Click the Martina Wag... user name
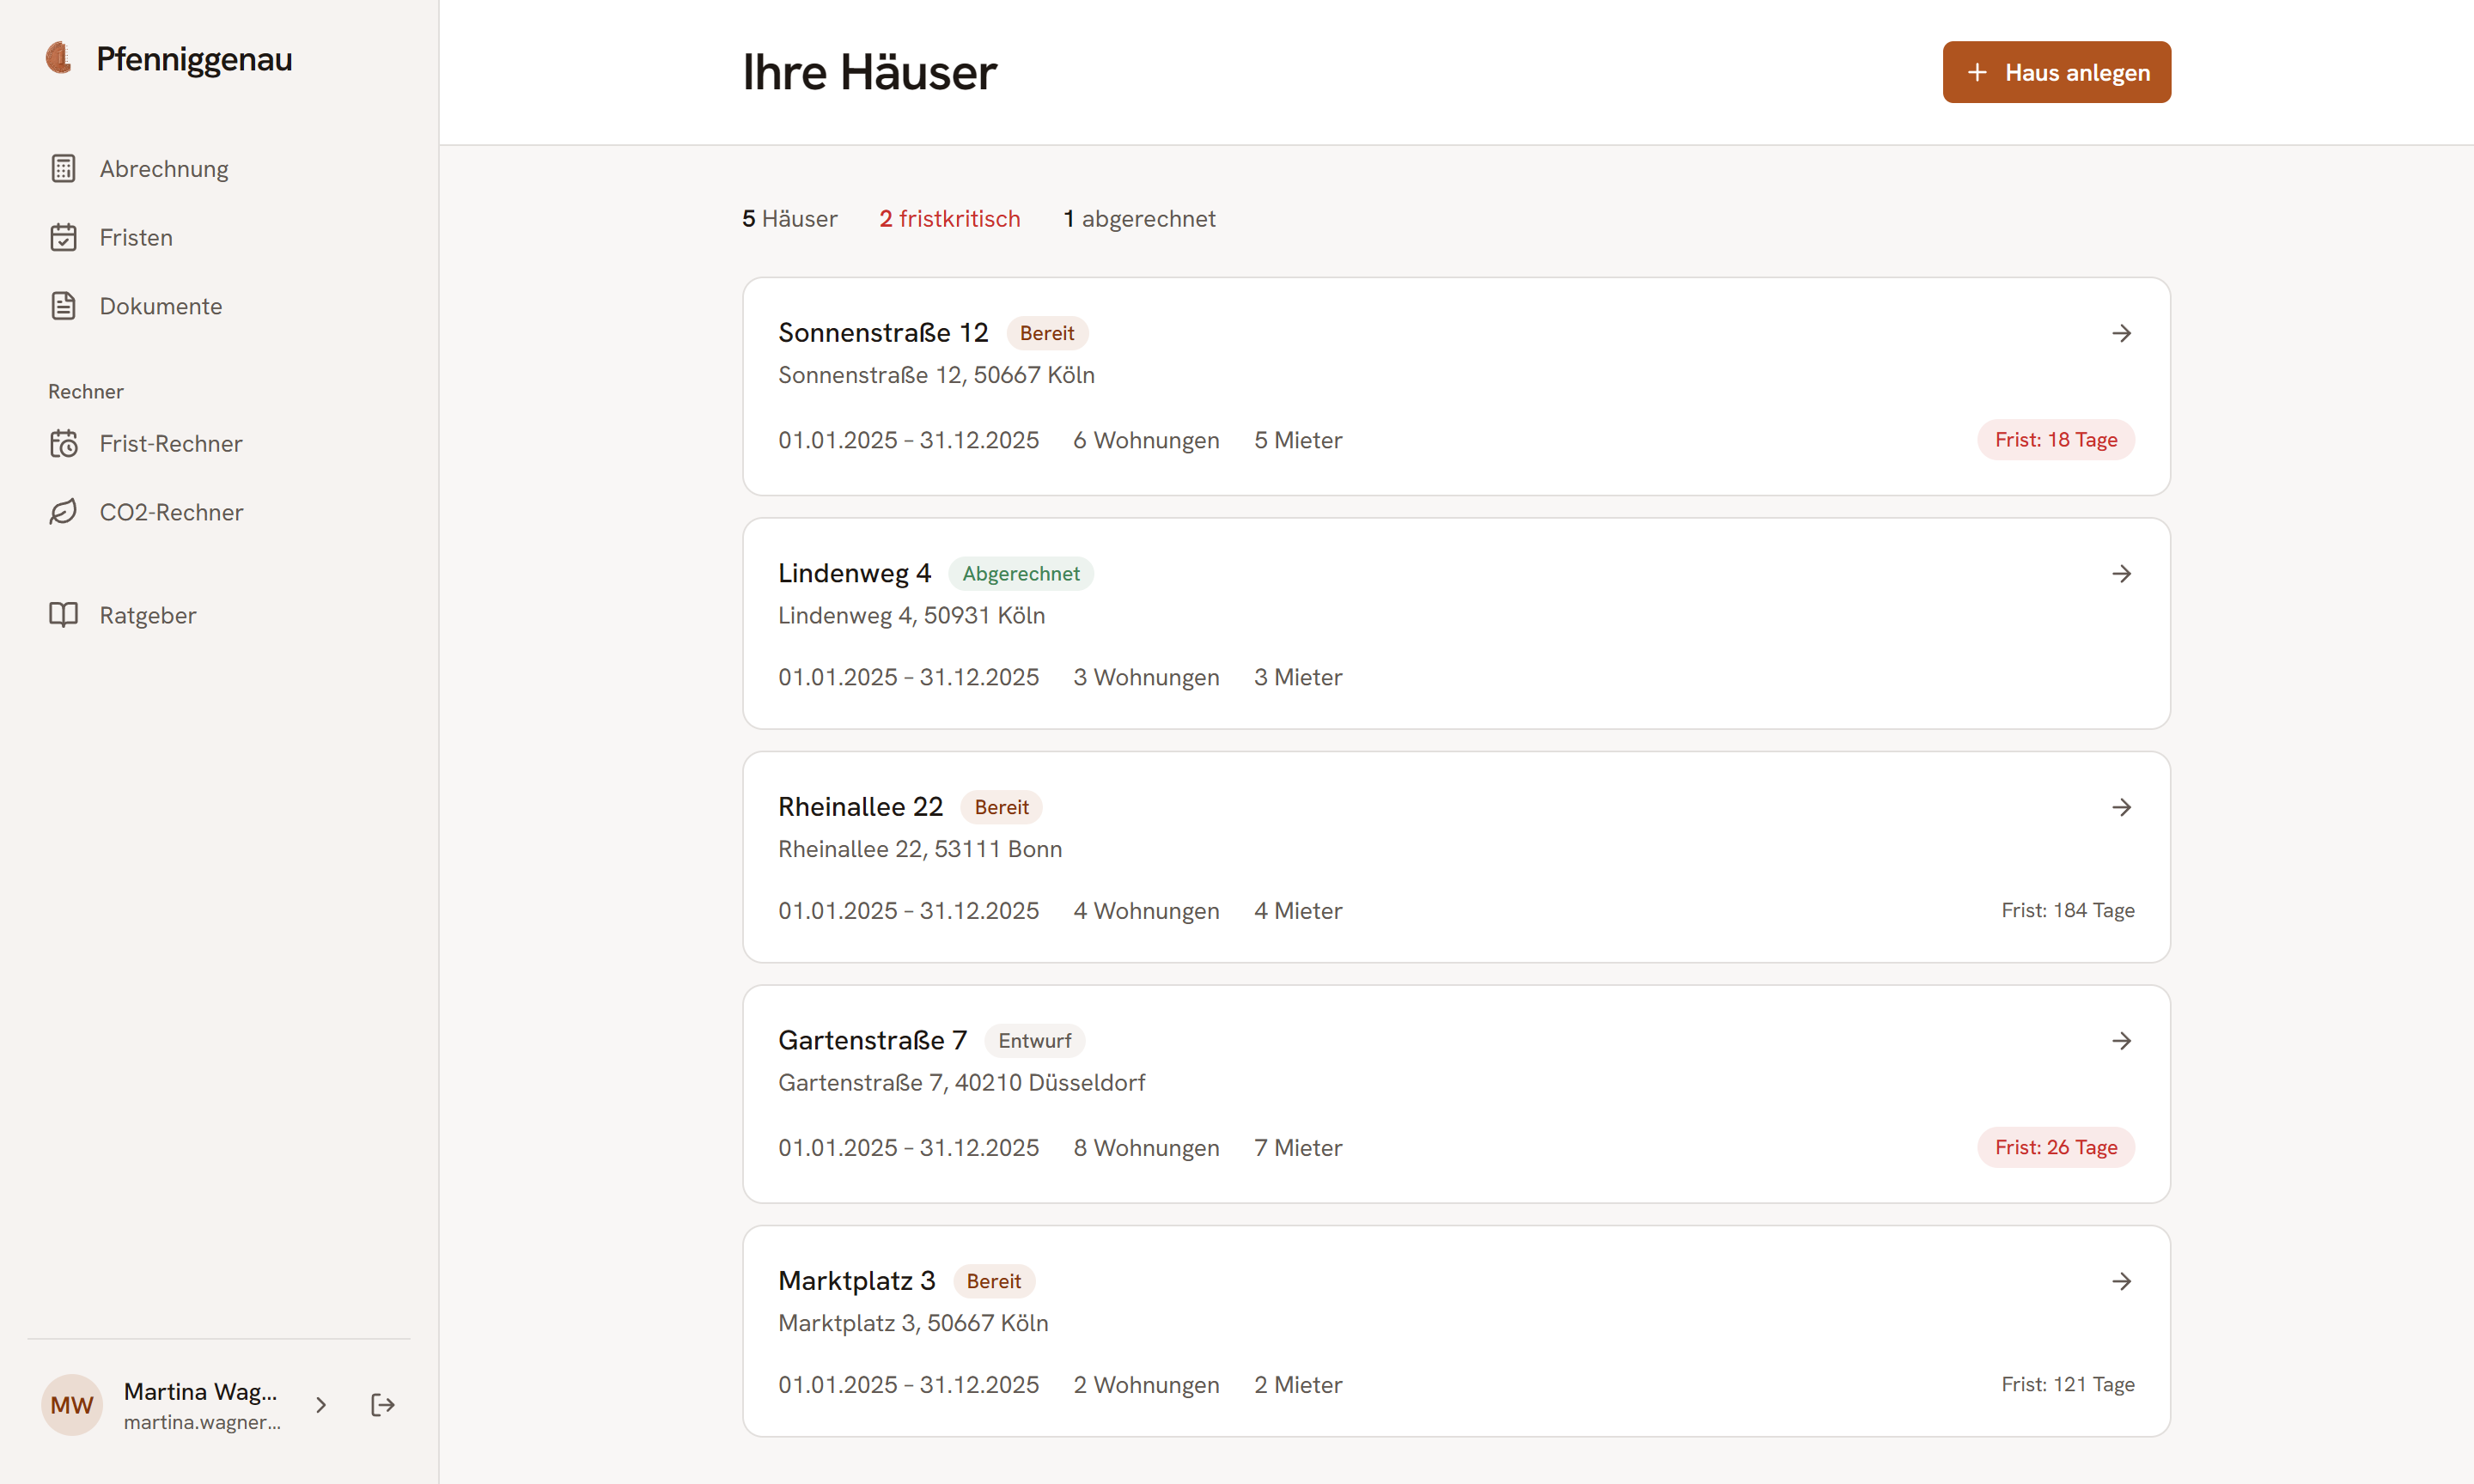 pyautogui.click(x=200, y=1391)
